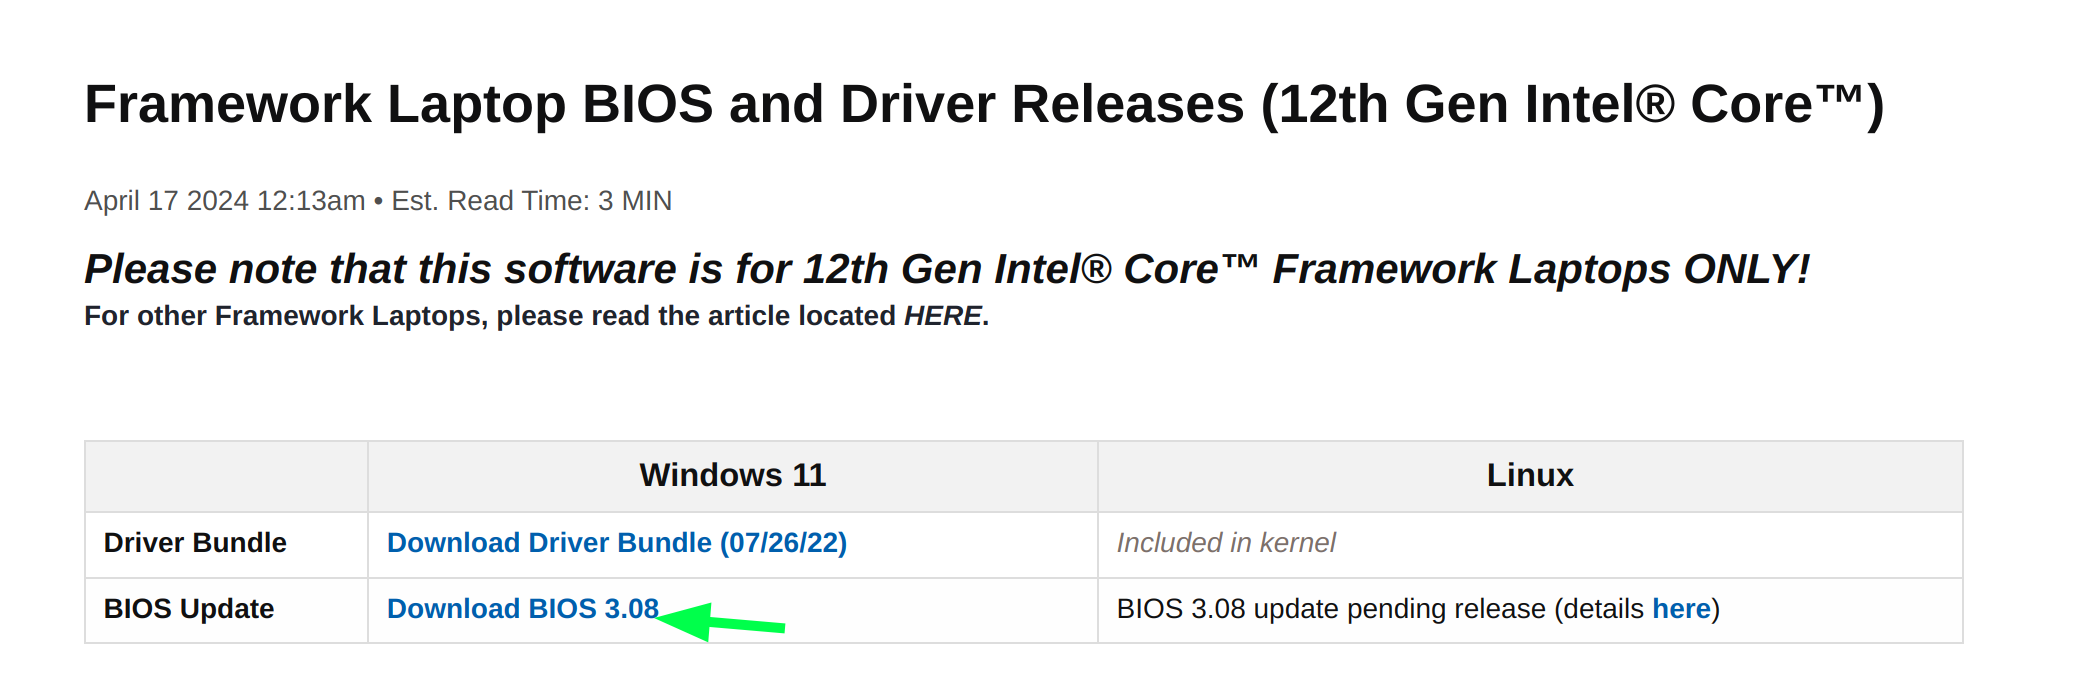Follow the "here" details link in the Linux BIOS row
This screenshot has width=2094, height=688.
tap(1680, 609)
